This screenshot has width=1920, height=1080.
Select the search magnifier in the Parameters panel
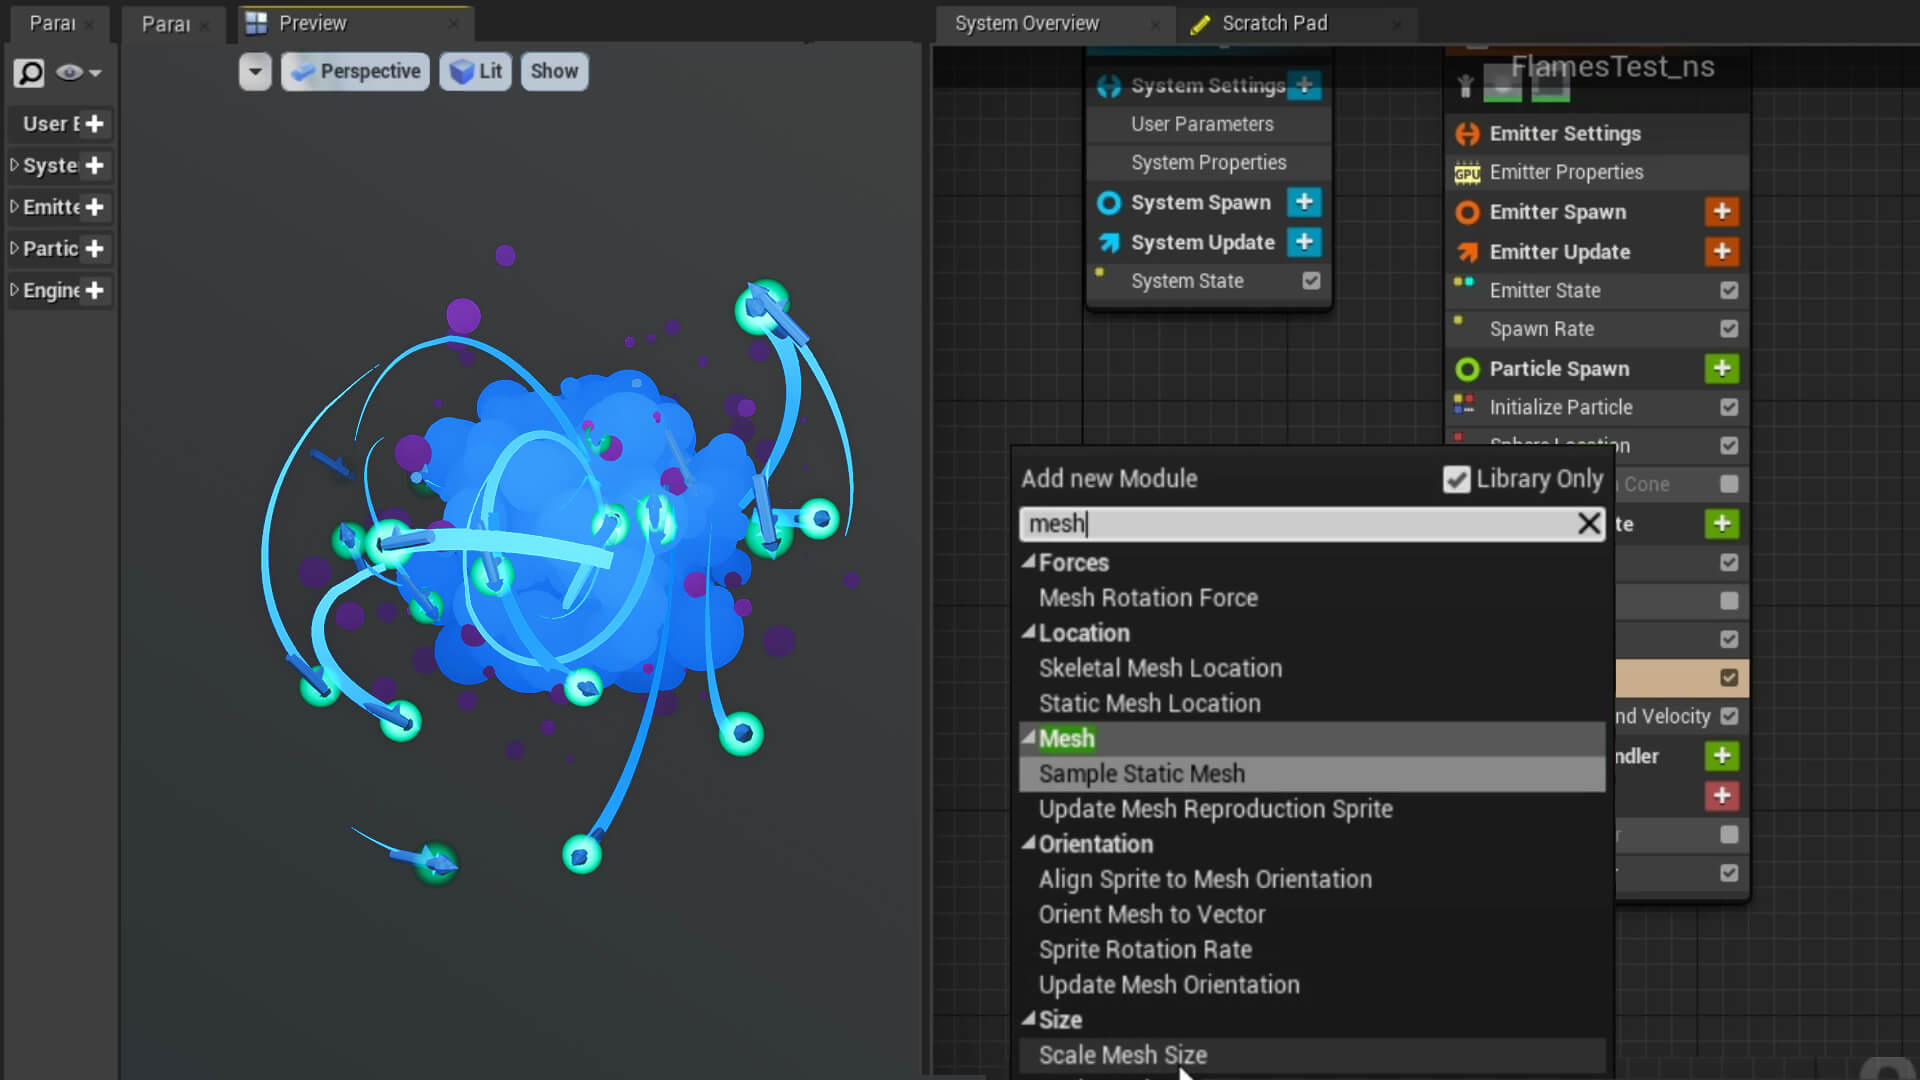click(x=29, y=72)
